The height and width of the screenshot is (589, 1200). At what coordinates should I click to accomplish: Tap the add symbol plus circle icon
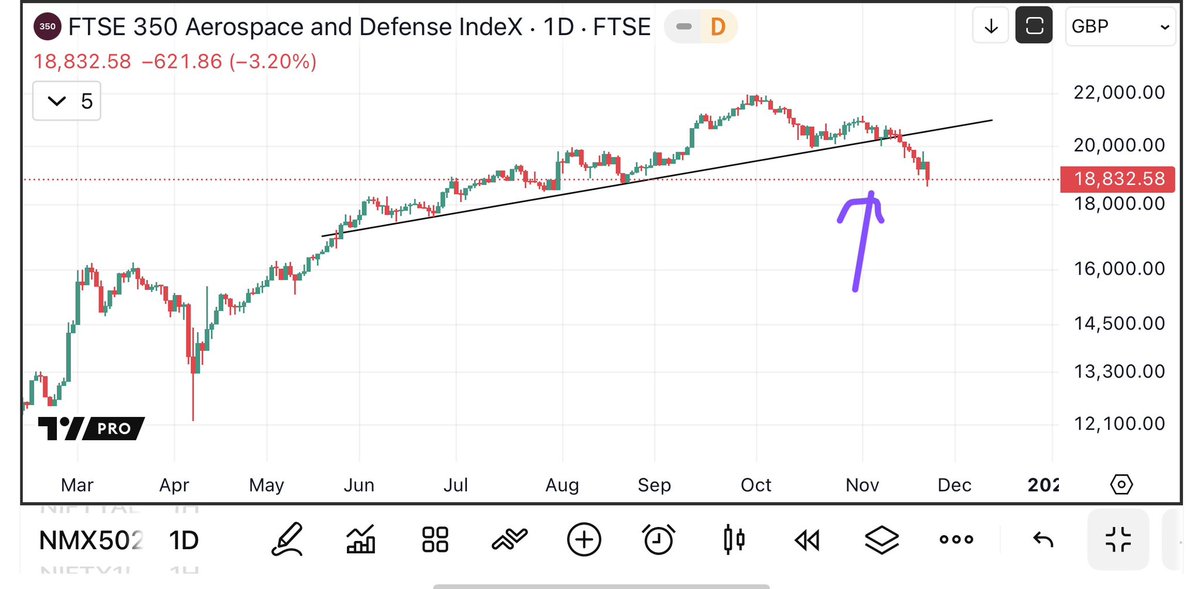[584, 540]
